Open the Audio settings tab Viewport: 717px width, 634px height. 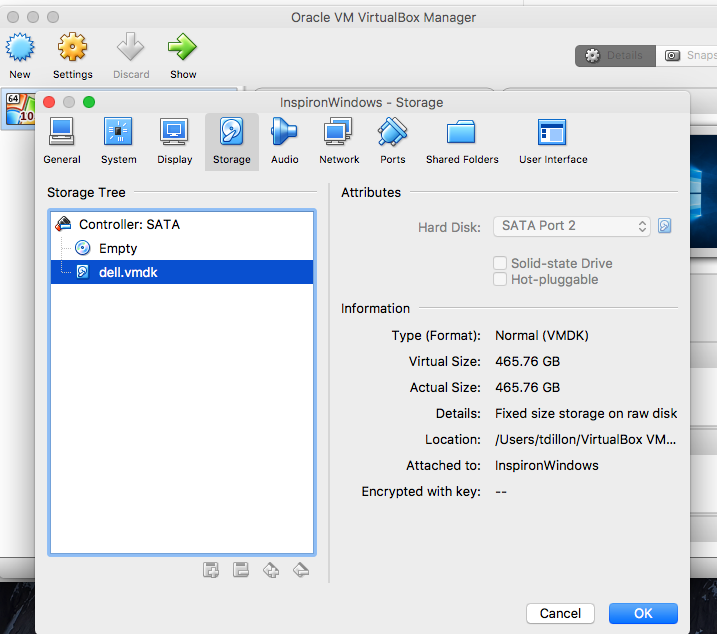284,141
